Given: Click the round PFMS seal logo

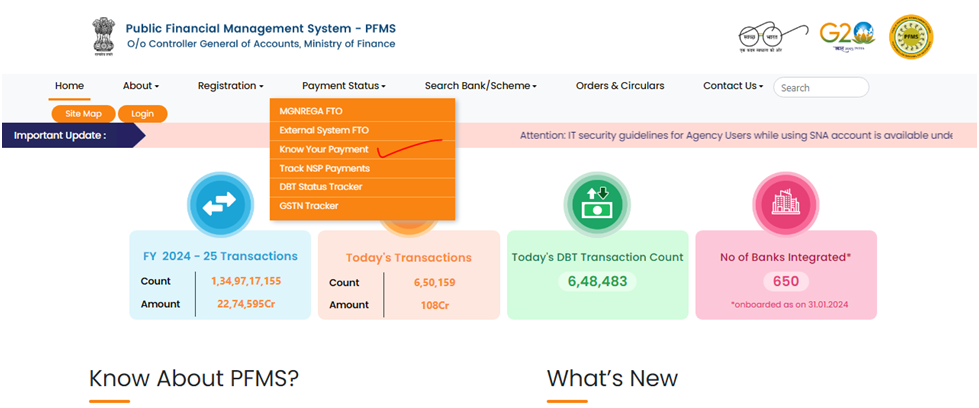Looking at the screenshot, I should 911,37.
